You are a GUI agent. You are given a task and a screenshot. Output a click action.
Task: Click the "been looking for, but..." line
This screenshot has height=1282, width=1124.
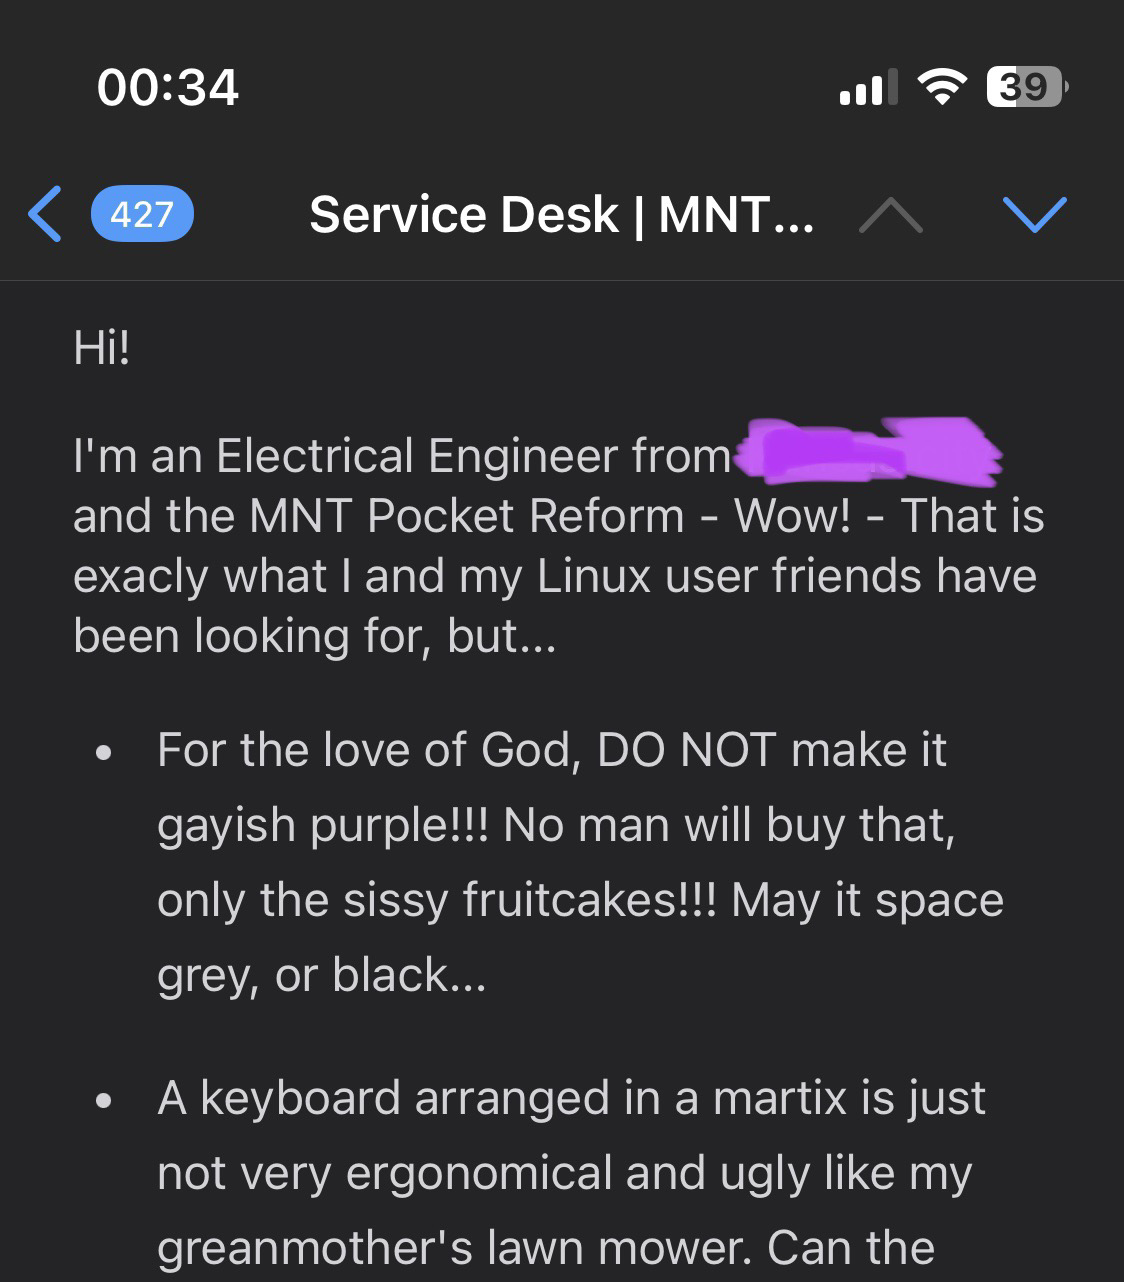(314, 636)
